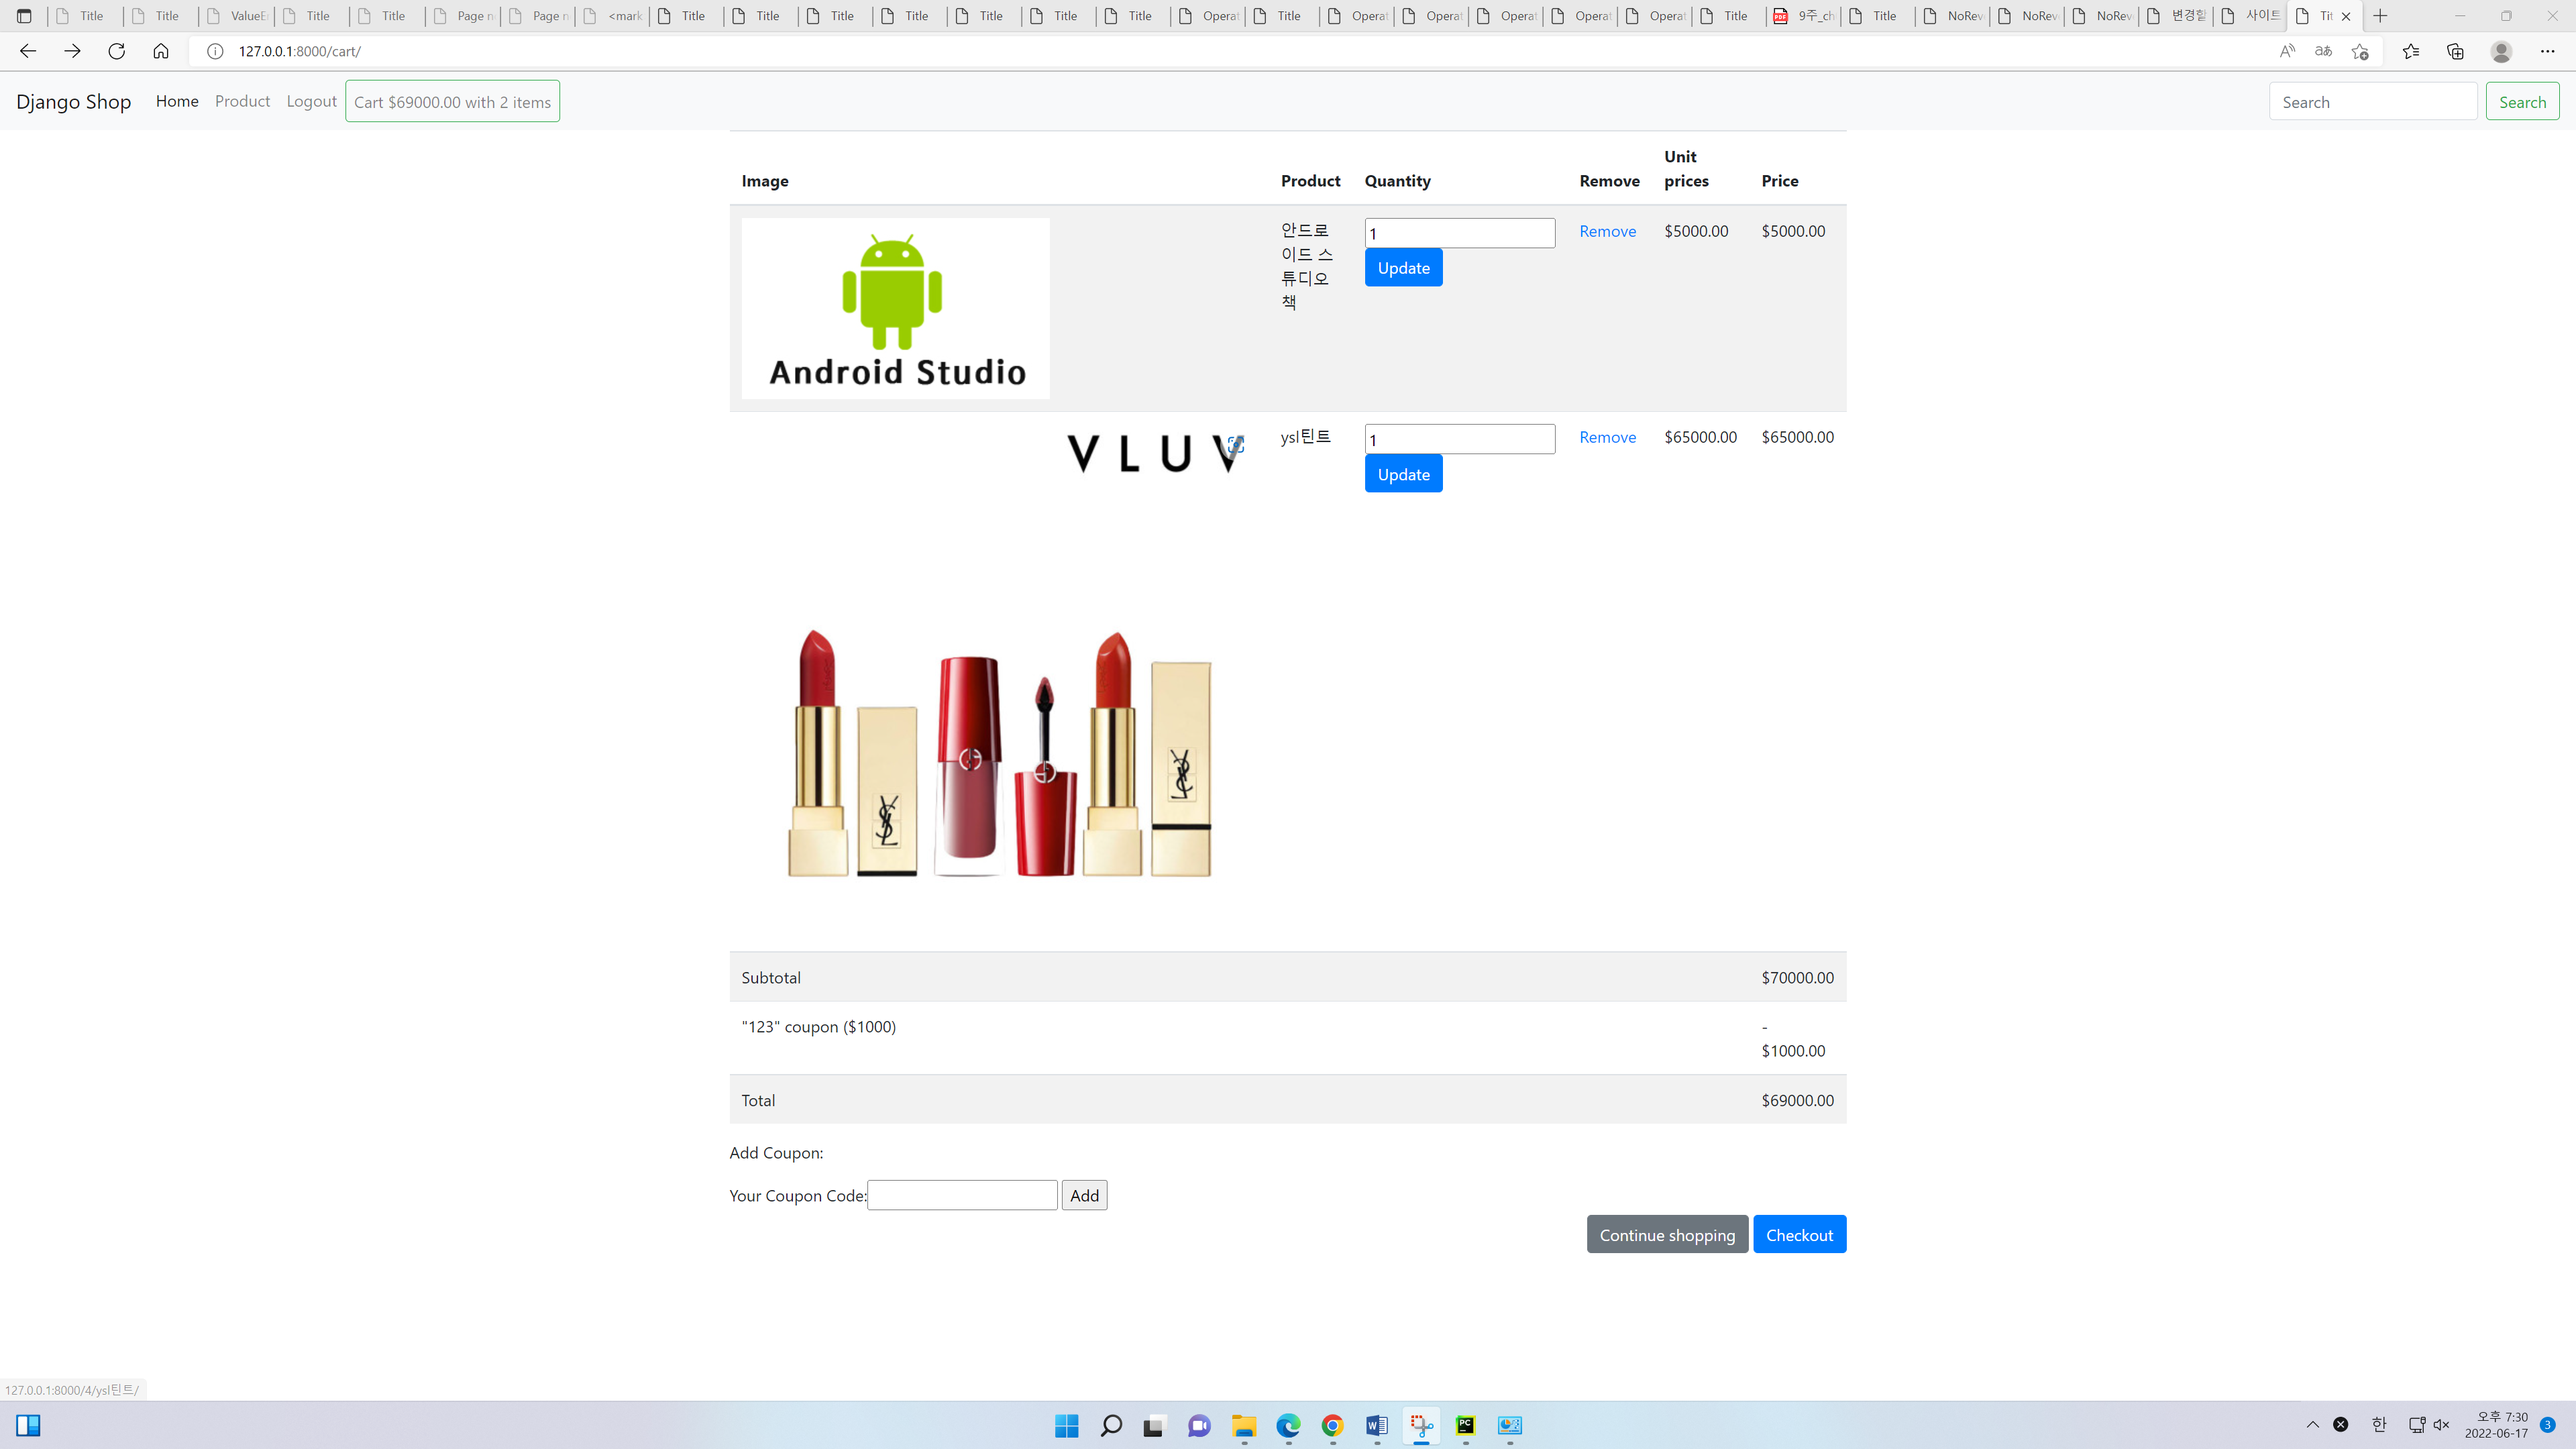The height and width of the screenshot is (1449, 2576).
Task: Open the Collections panel in Edge
Action: pos(2455,50)
